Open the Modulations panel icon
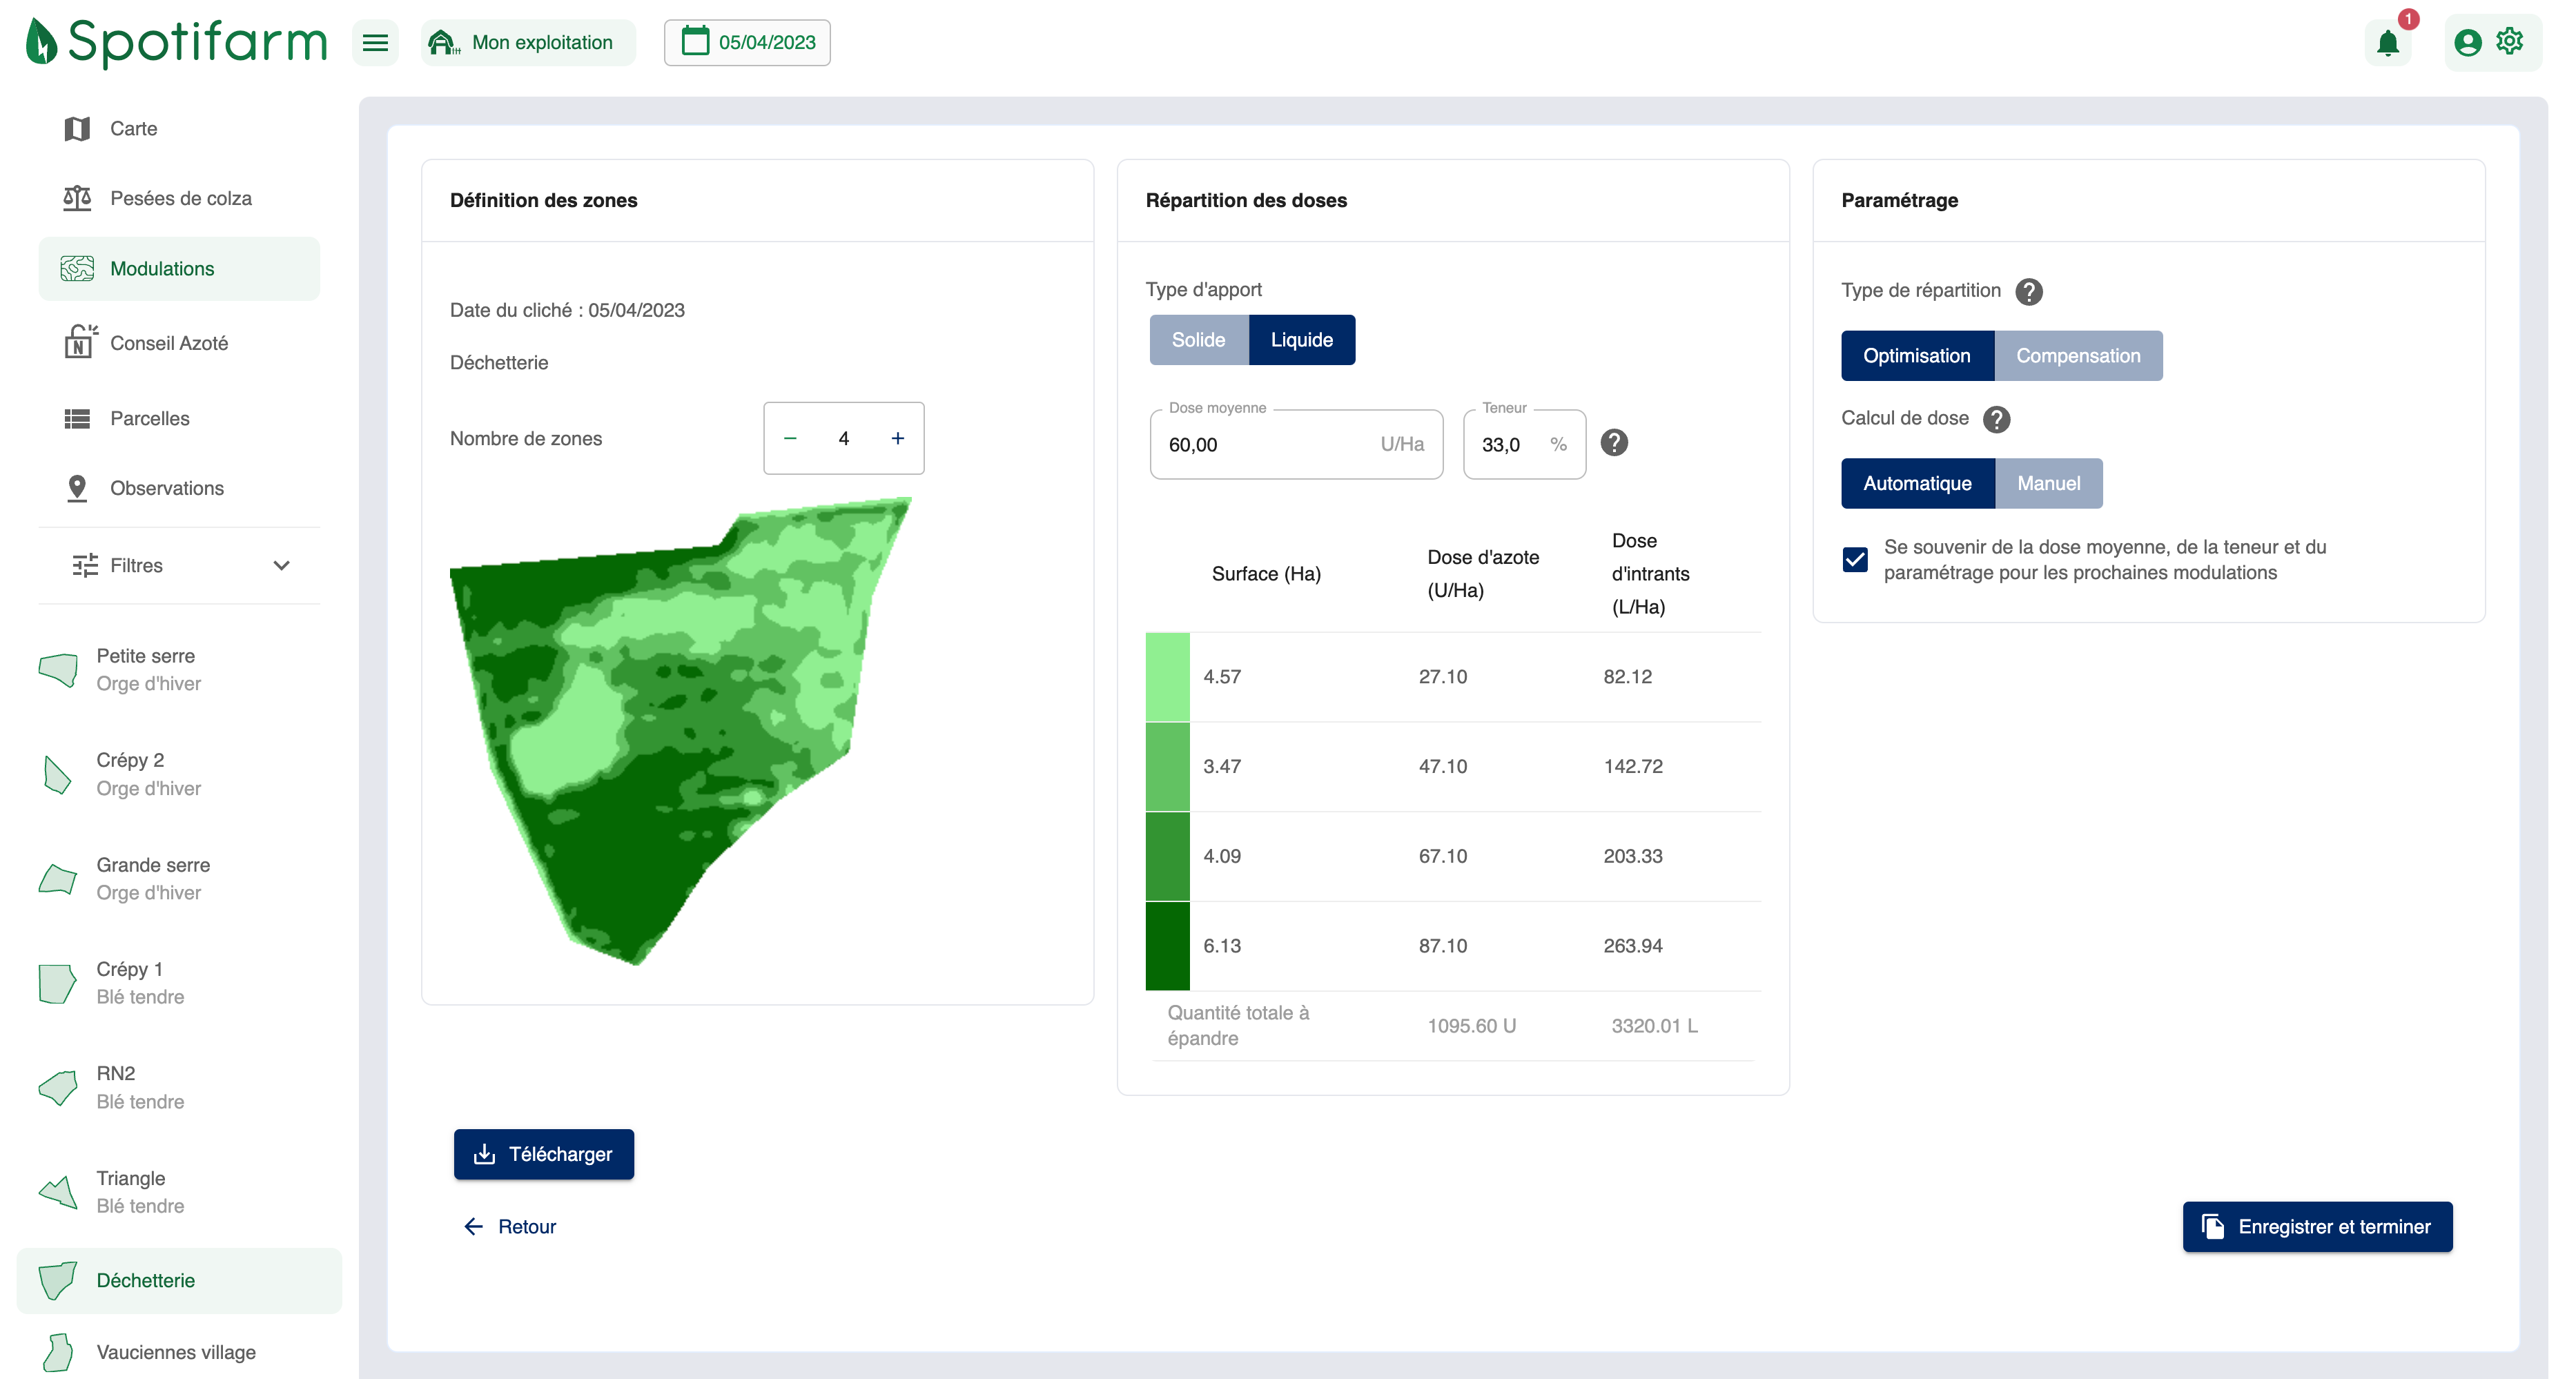 click(78, 268)
